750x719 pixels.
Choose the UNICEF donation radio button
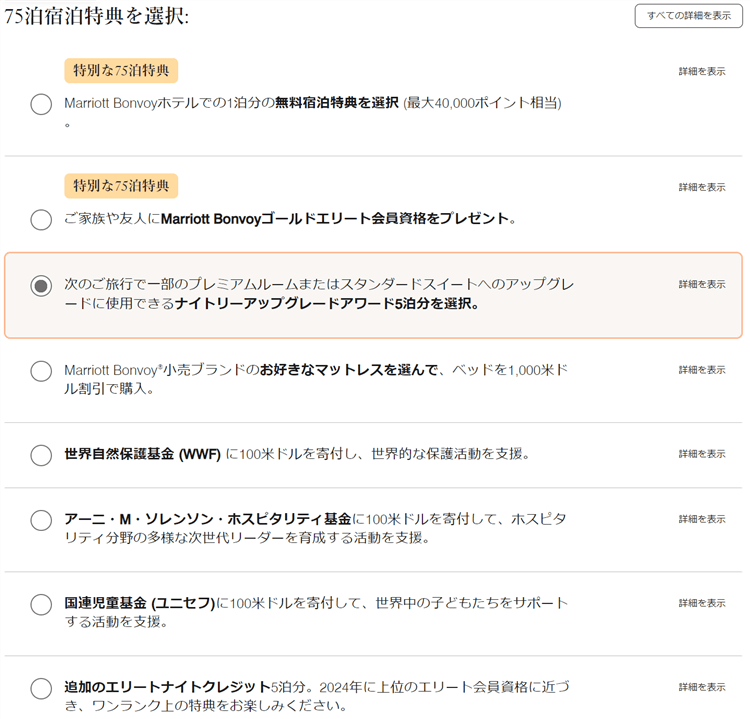pos(41,604)
